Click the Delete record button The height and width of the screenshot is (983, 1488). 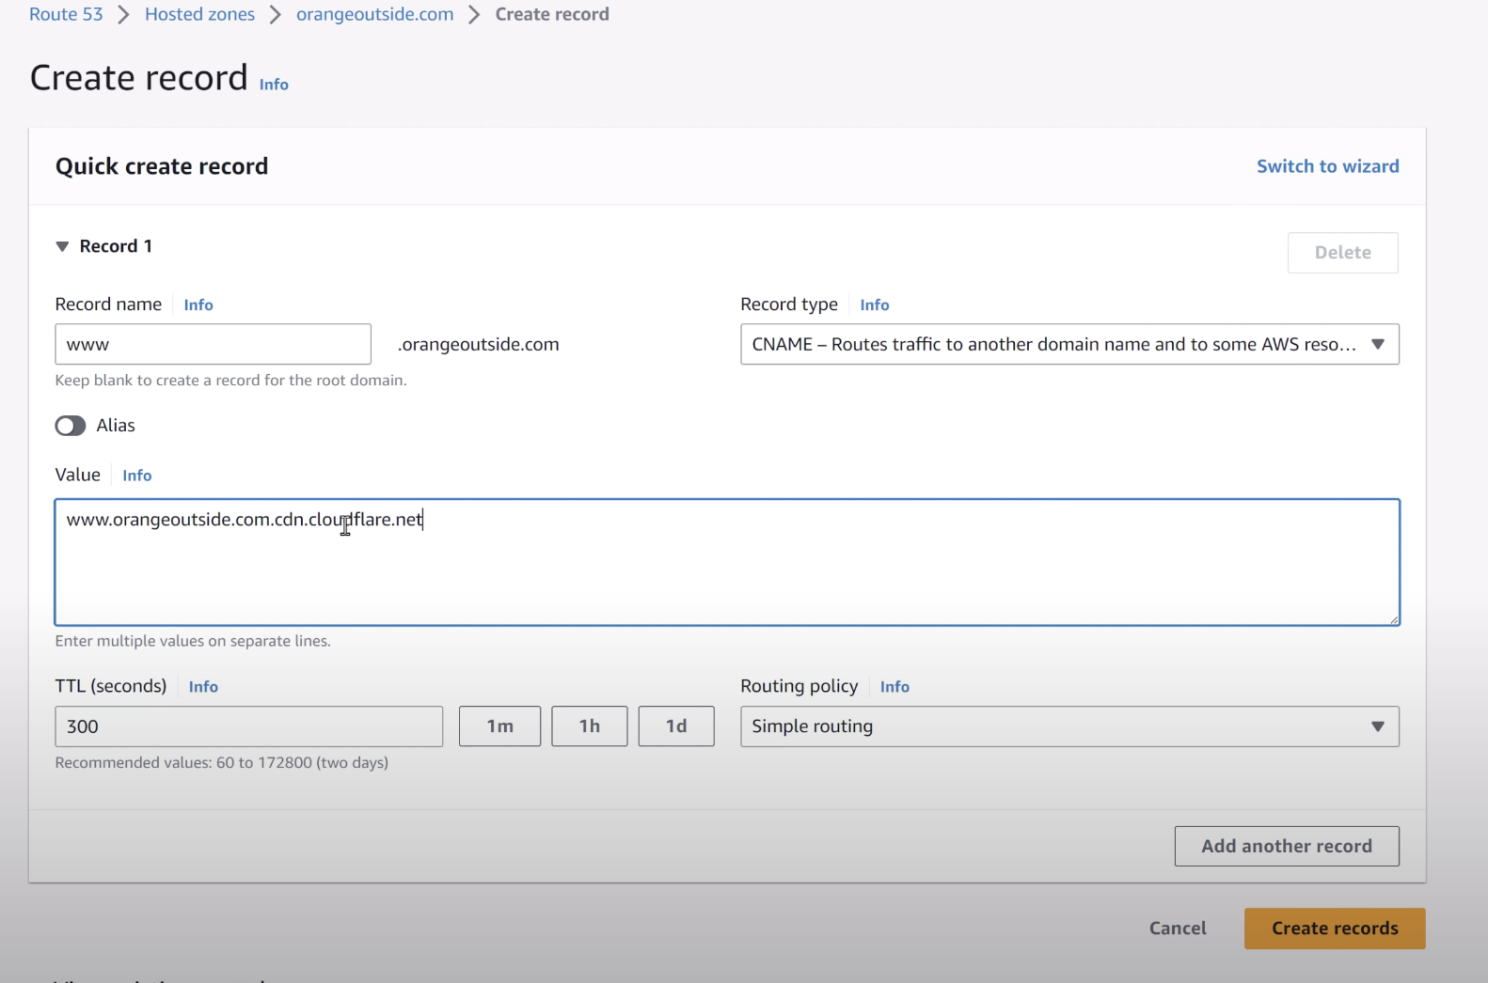pos(1342,252)
